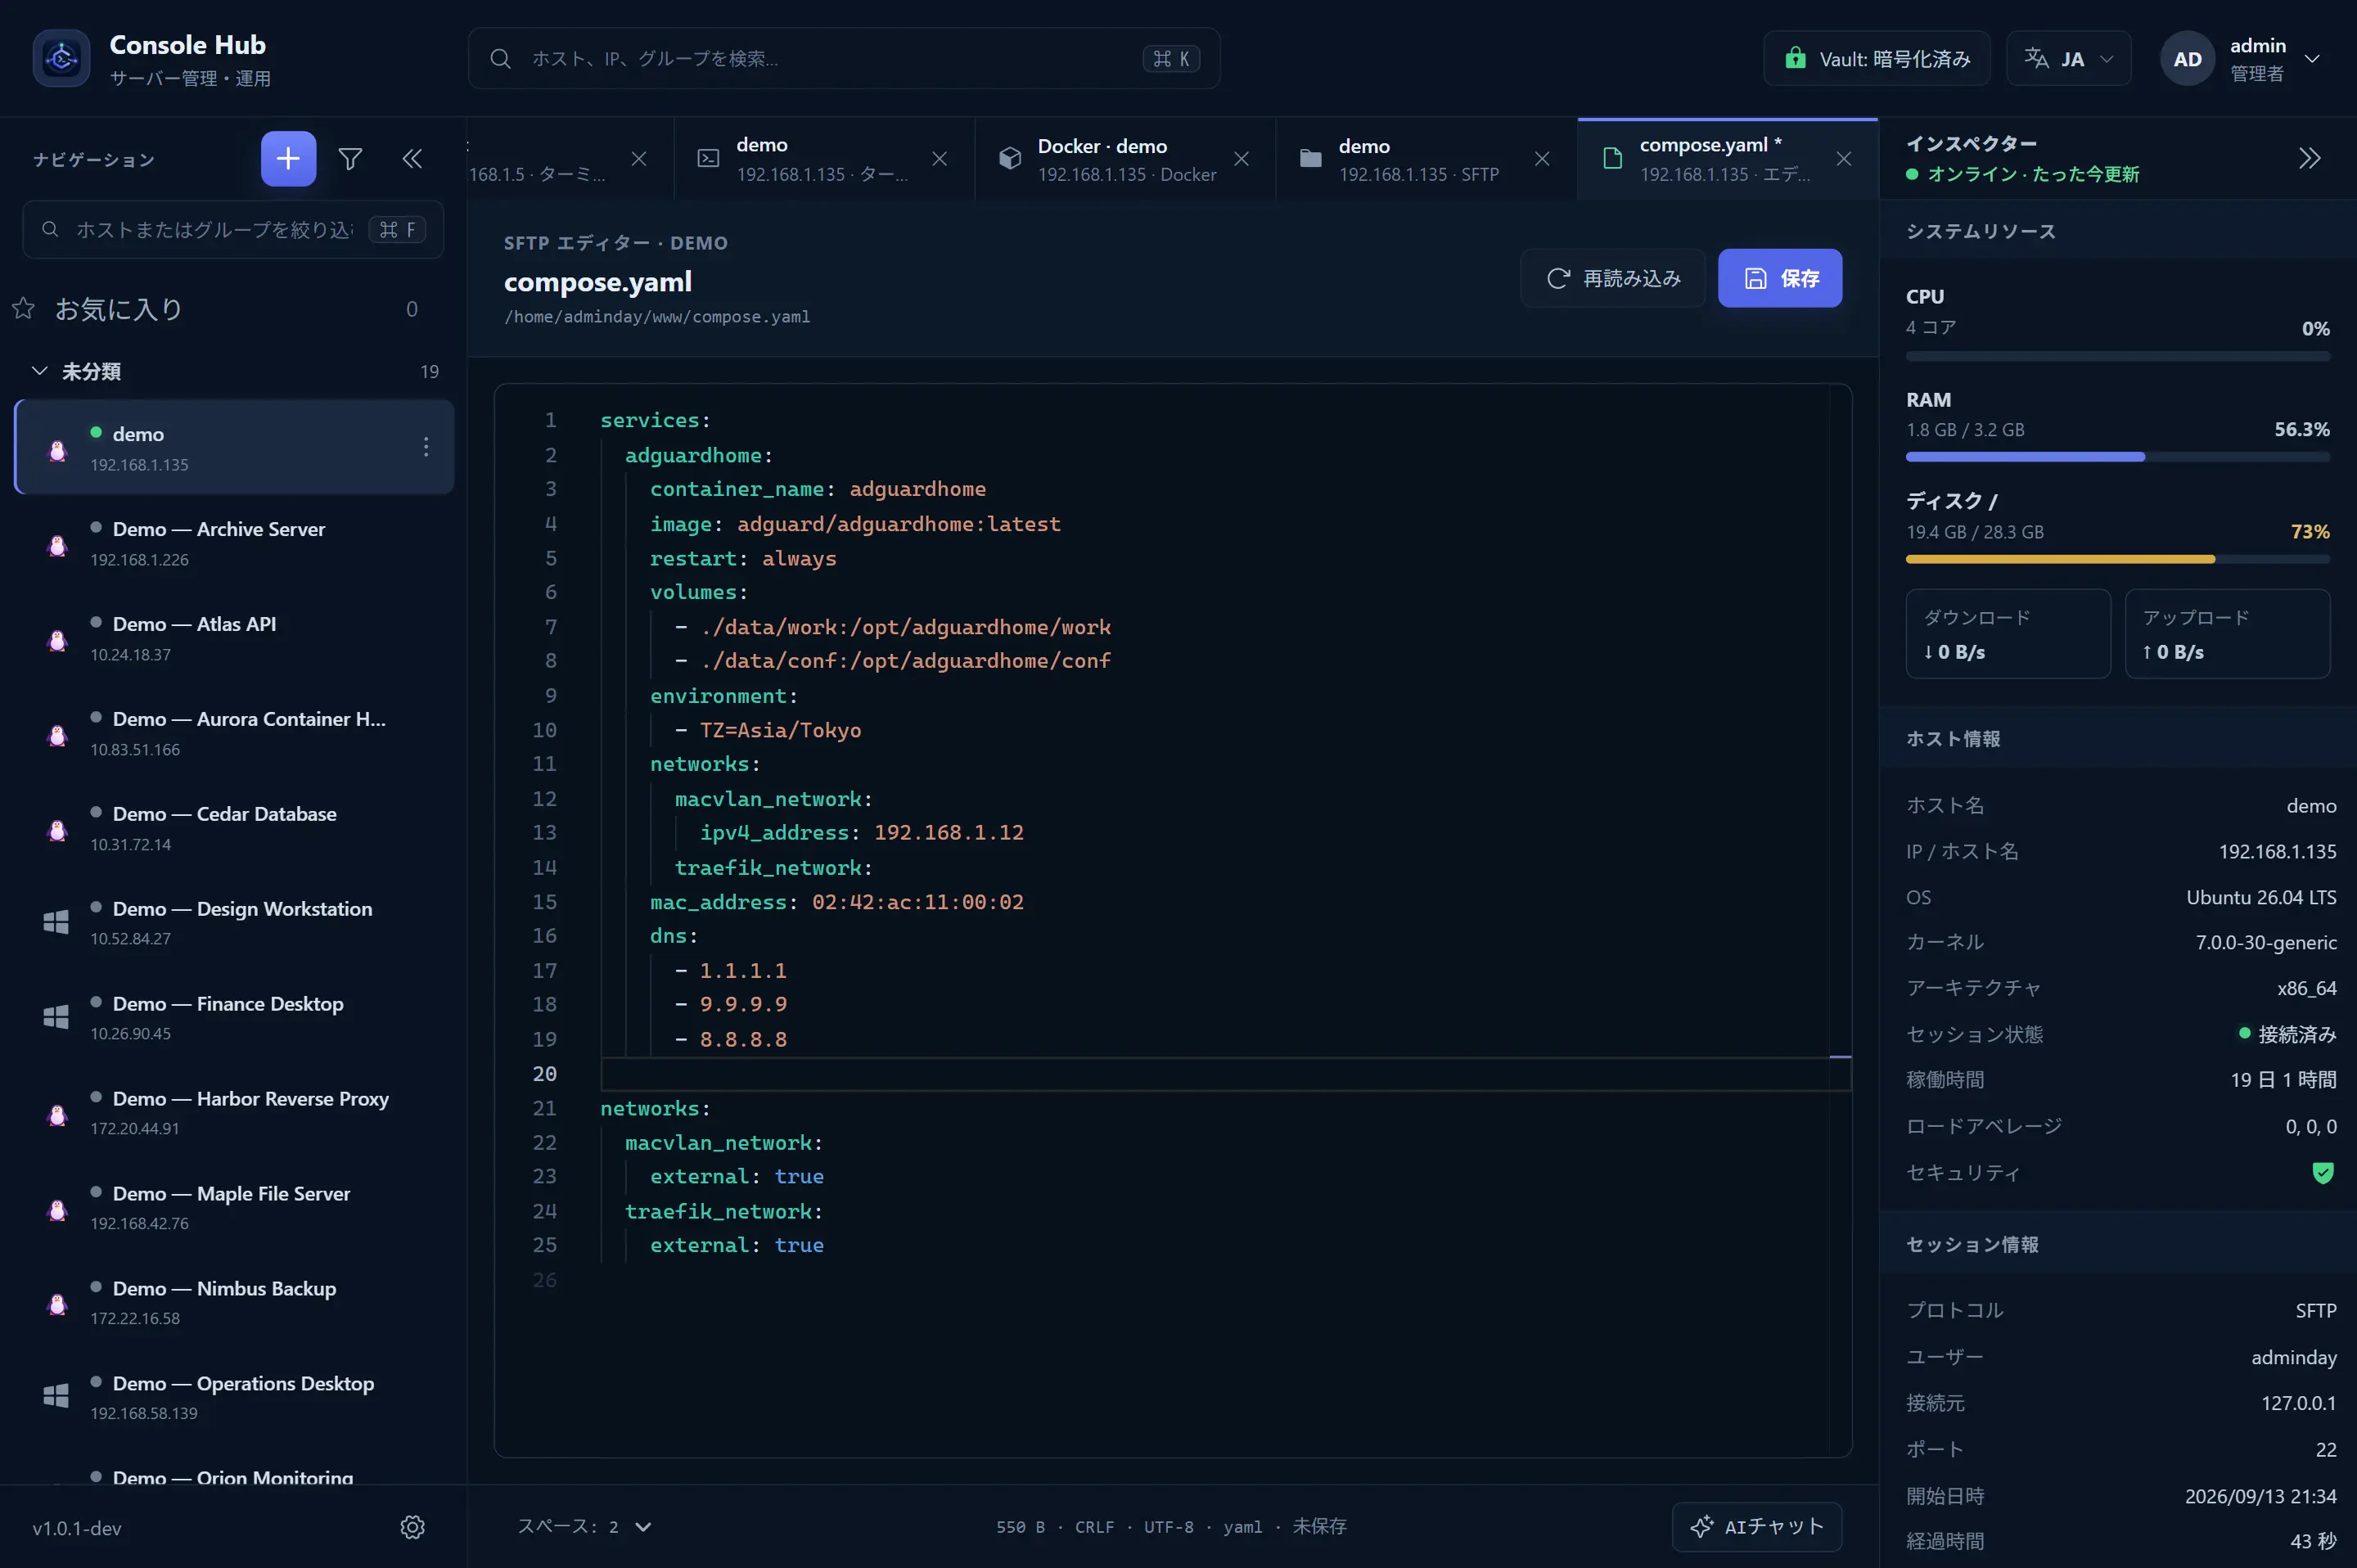Open the spaces indentation dropdown
Screen dimensions: 2357x1568
point(584,1527)
